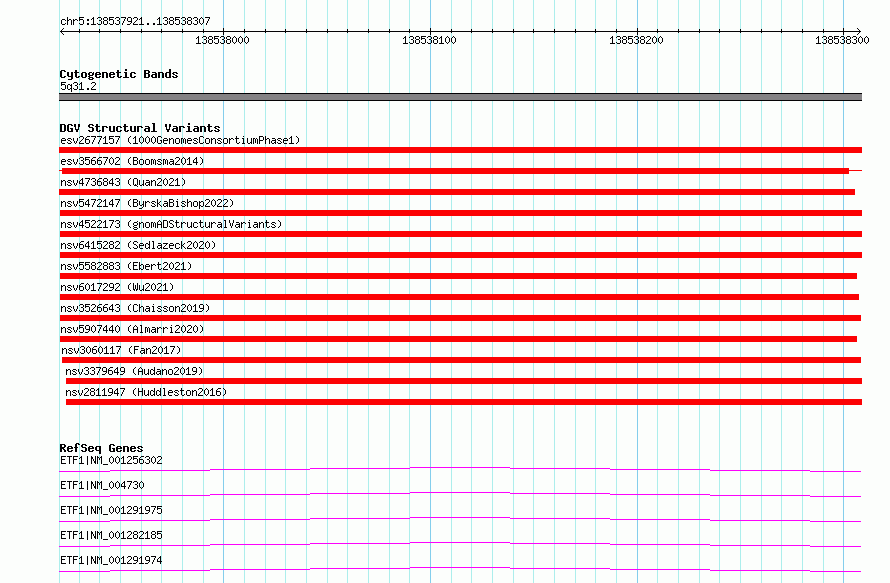This screenshot has height=583, width=890.
Task: Open variant nsv6415282 (Sedlazeck2020) label
Action: point(138,245)
